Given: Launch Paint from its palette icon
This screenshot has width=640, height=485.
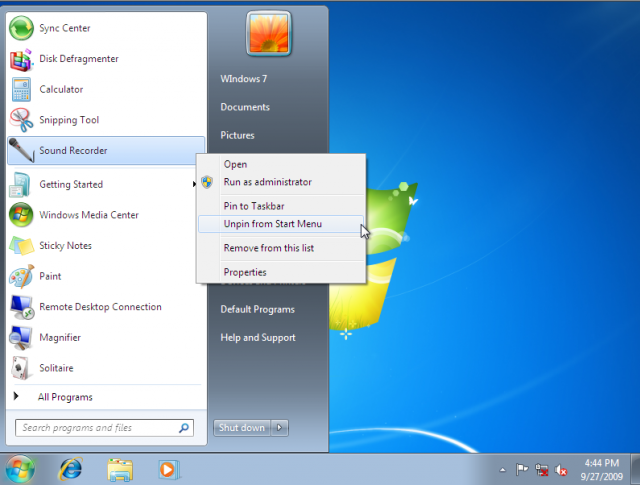Looking at the screenshot, I should 21,276.
